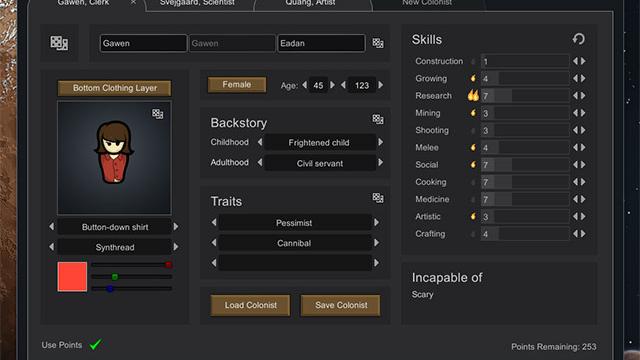Image resolution: width=640 pixels, height=360 pixels.
Task: Switch to Quang, Artist tab
Action: tap(310, 3)
